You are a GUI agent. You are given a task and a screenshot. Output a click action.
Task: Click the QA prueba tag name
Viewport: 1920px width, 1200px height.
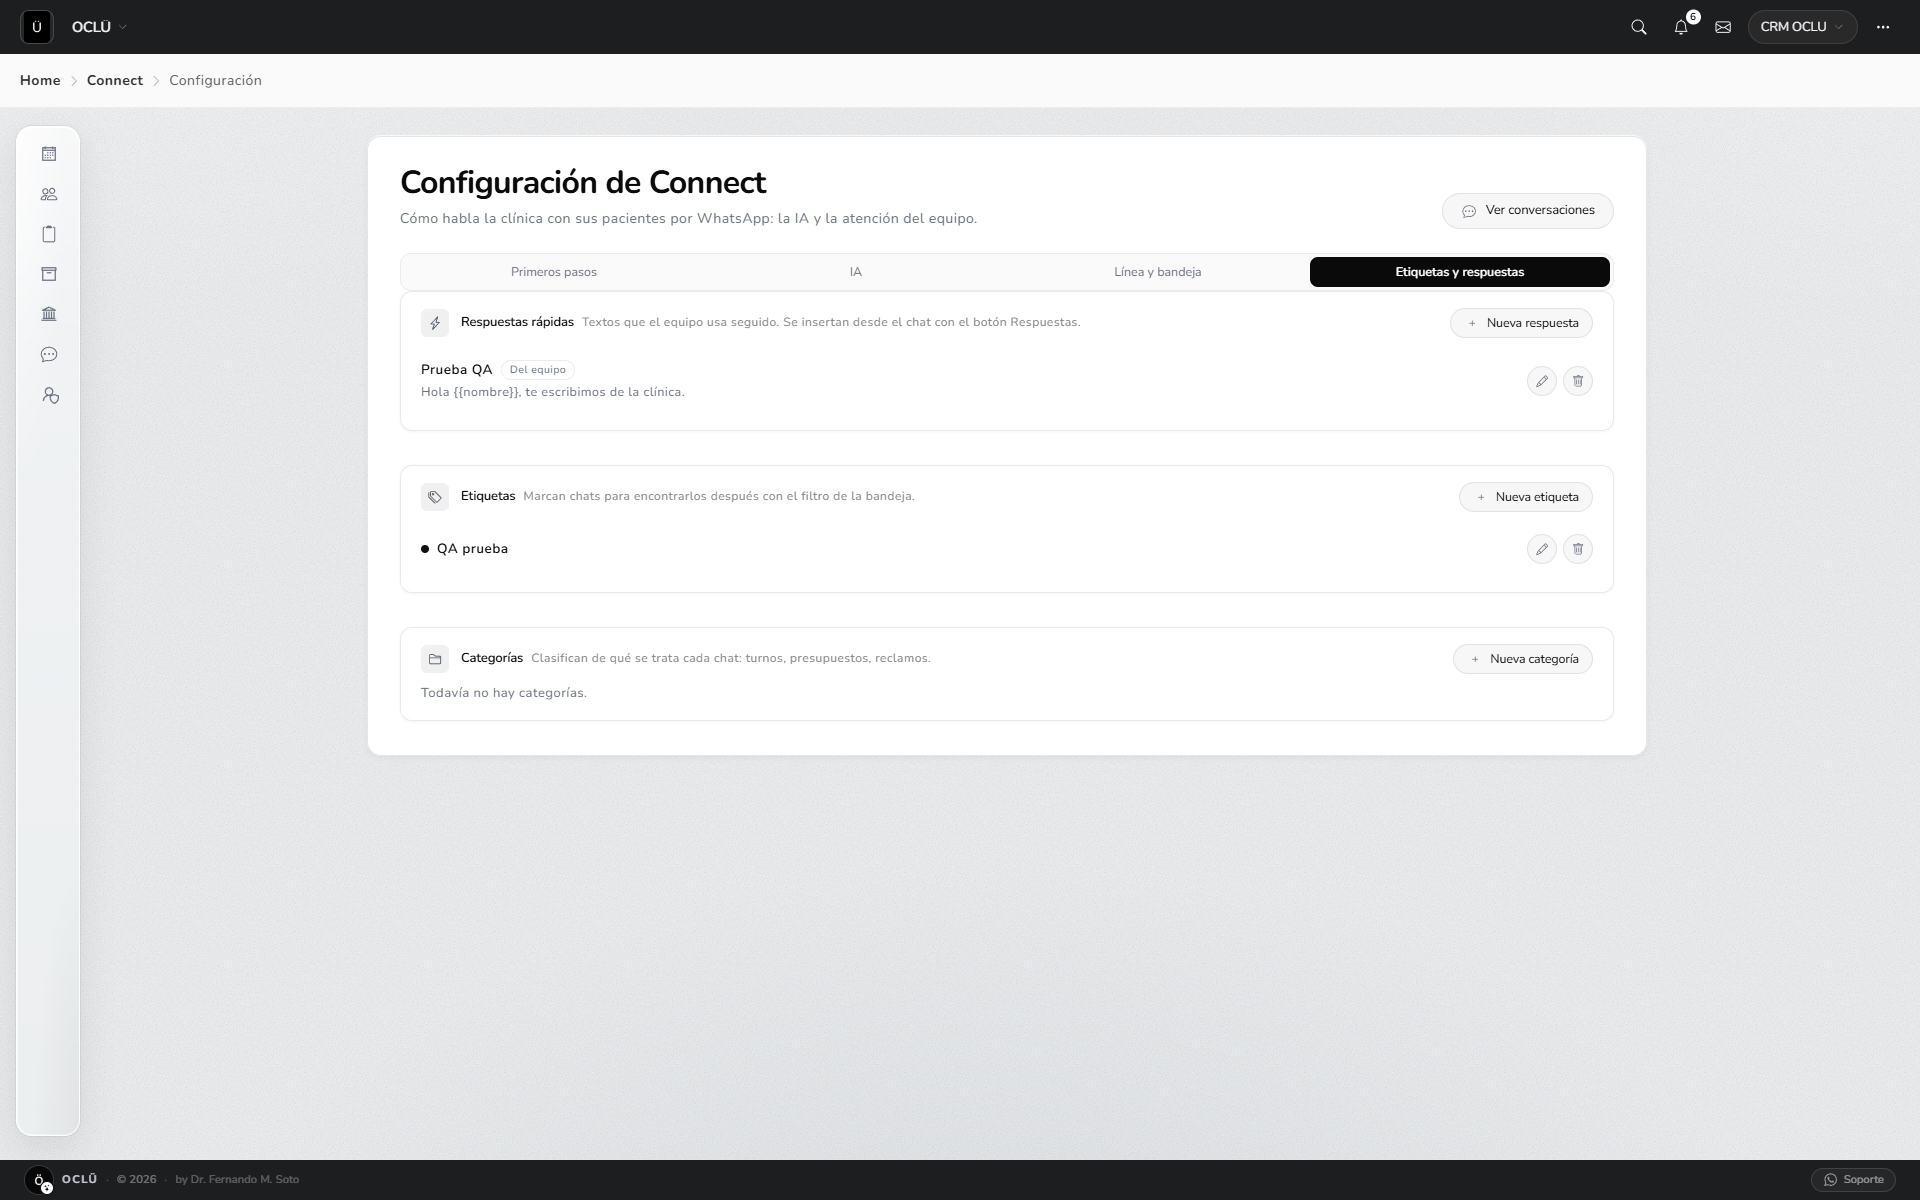pos(472,549)
